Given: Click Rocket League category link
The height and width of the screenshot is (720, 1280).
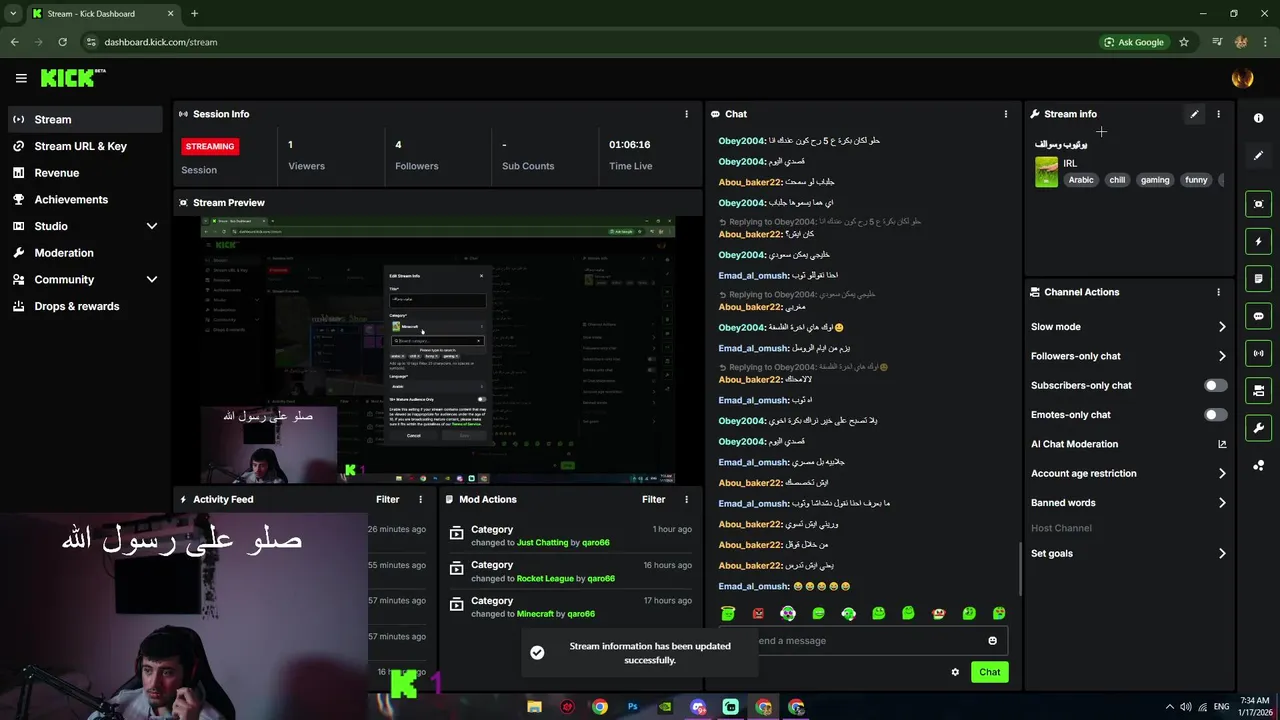Looking at the screenshot, I should 545,578.
